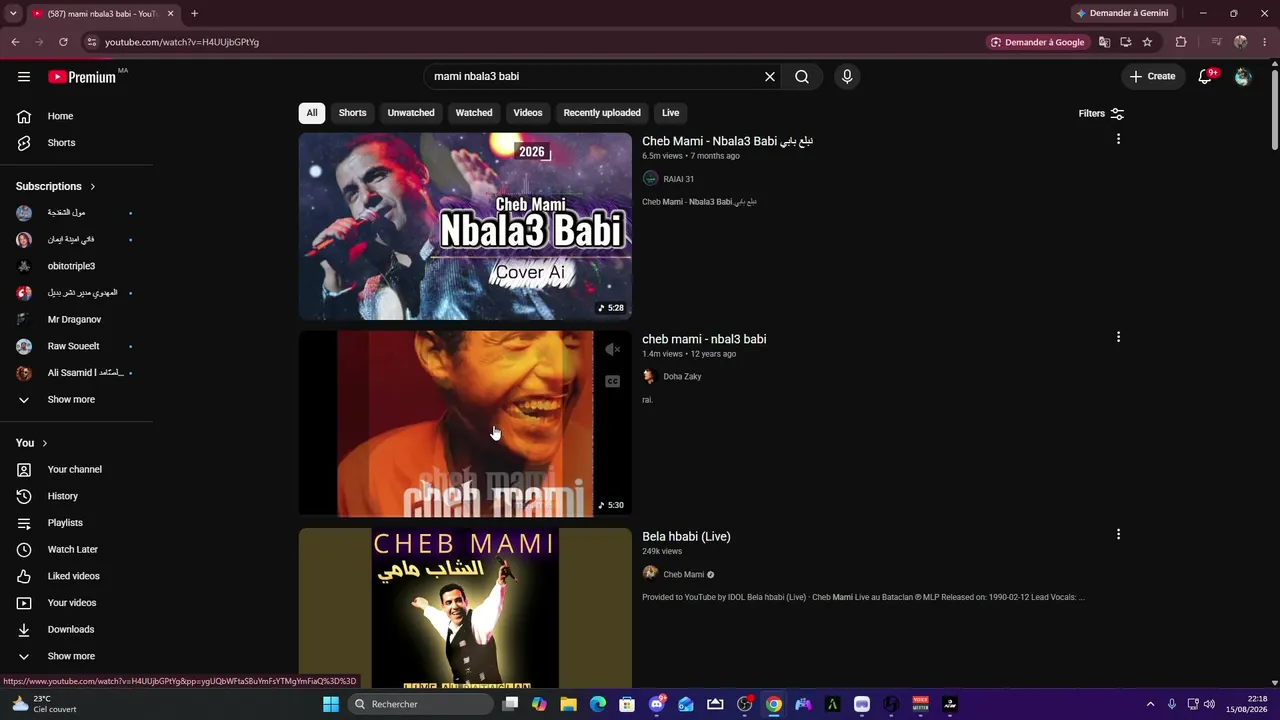Select the Live filter chip

[671, 113]
